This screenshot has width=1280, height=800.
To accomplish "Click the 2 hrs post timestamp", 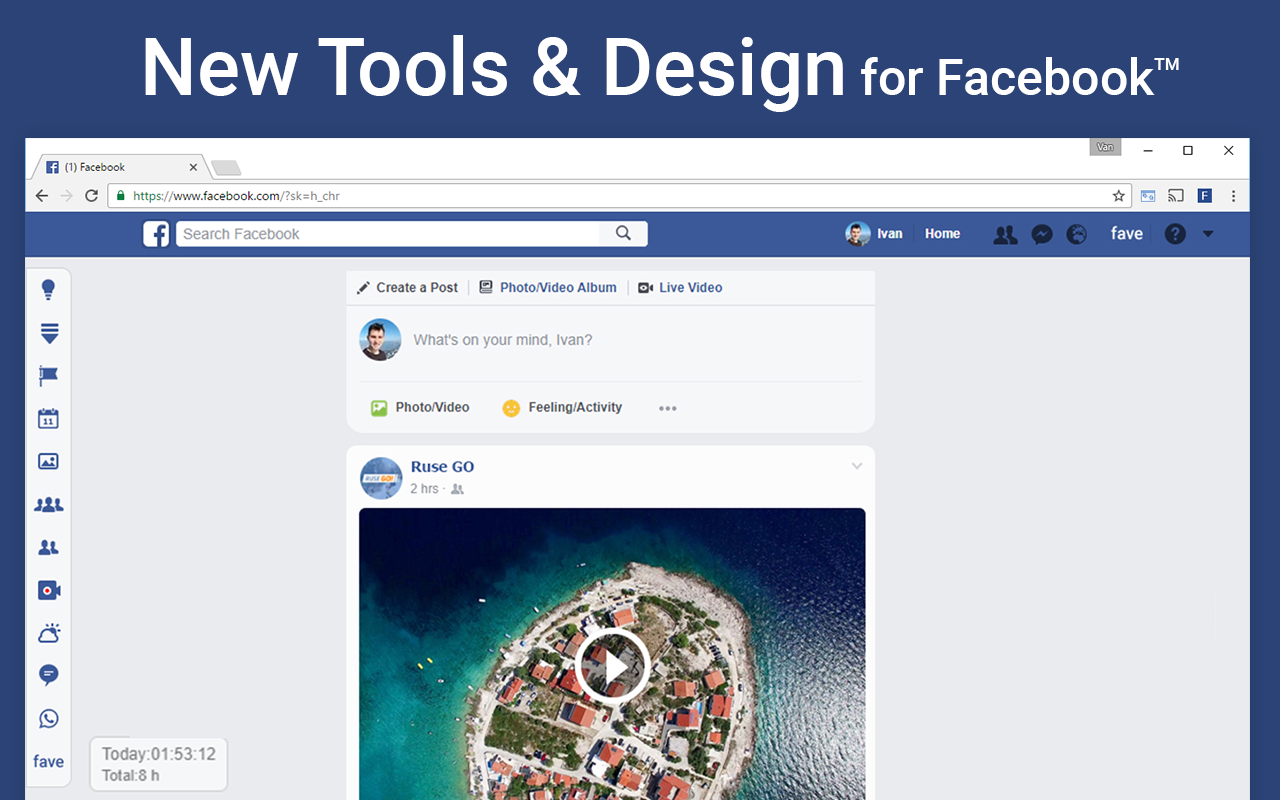I will [x=424, y=489].
